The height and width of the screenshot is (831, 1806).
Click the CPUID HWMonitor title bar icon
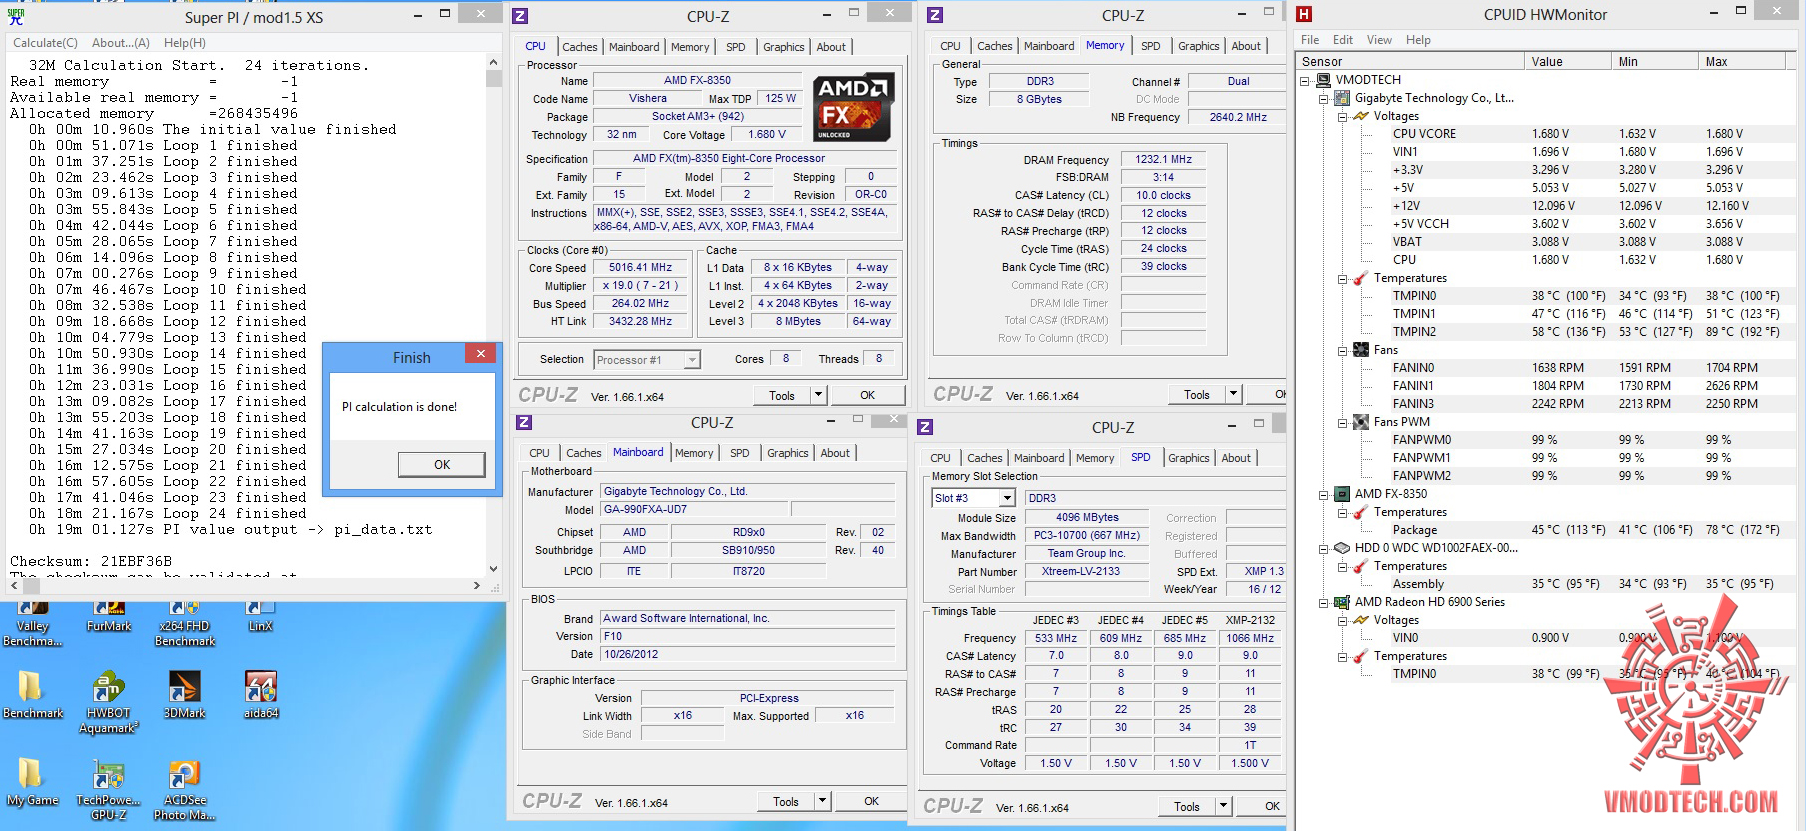(x=1304, y=14)
